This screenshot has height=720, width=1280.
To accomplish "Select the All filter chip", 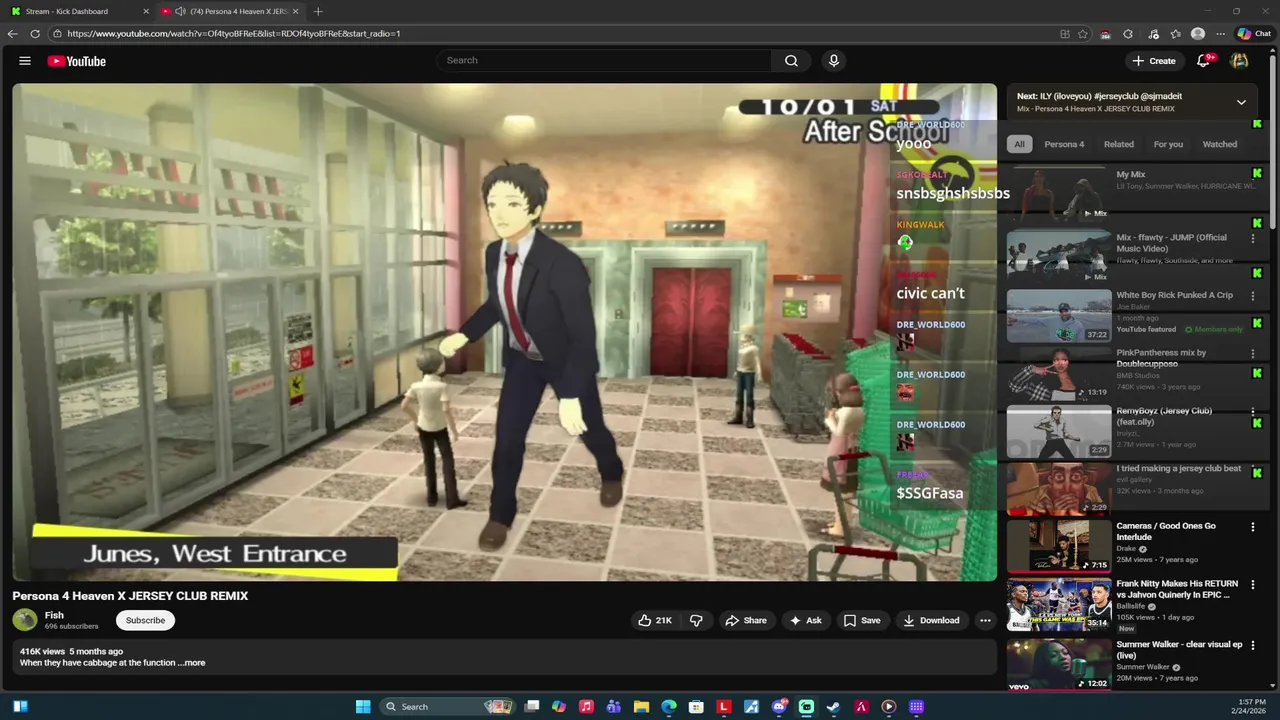I will coord(1019,144).
